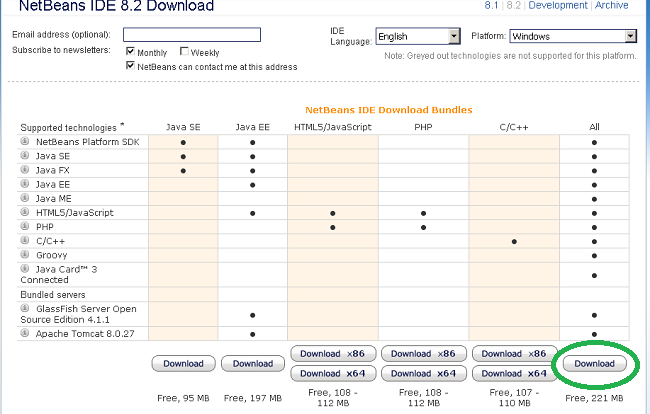Open the Development version link

click(558, 5)
